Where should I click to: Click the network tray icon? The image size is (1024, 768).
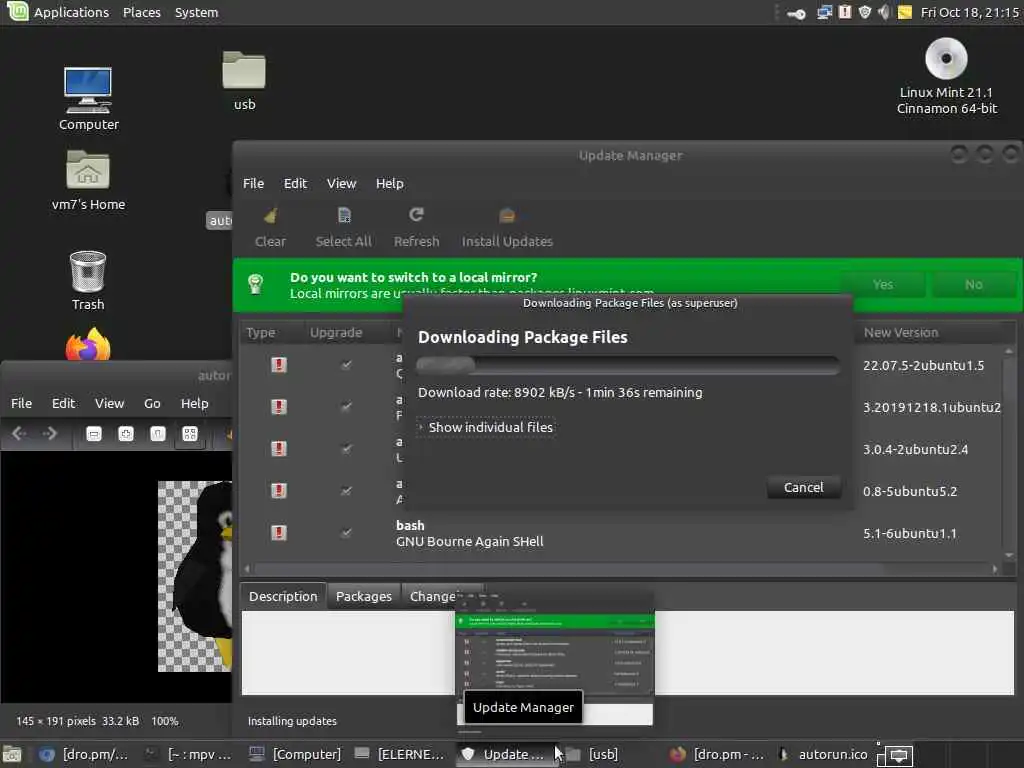click(824, 12)
